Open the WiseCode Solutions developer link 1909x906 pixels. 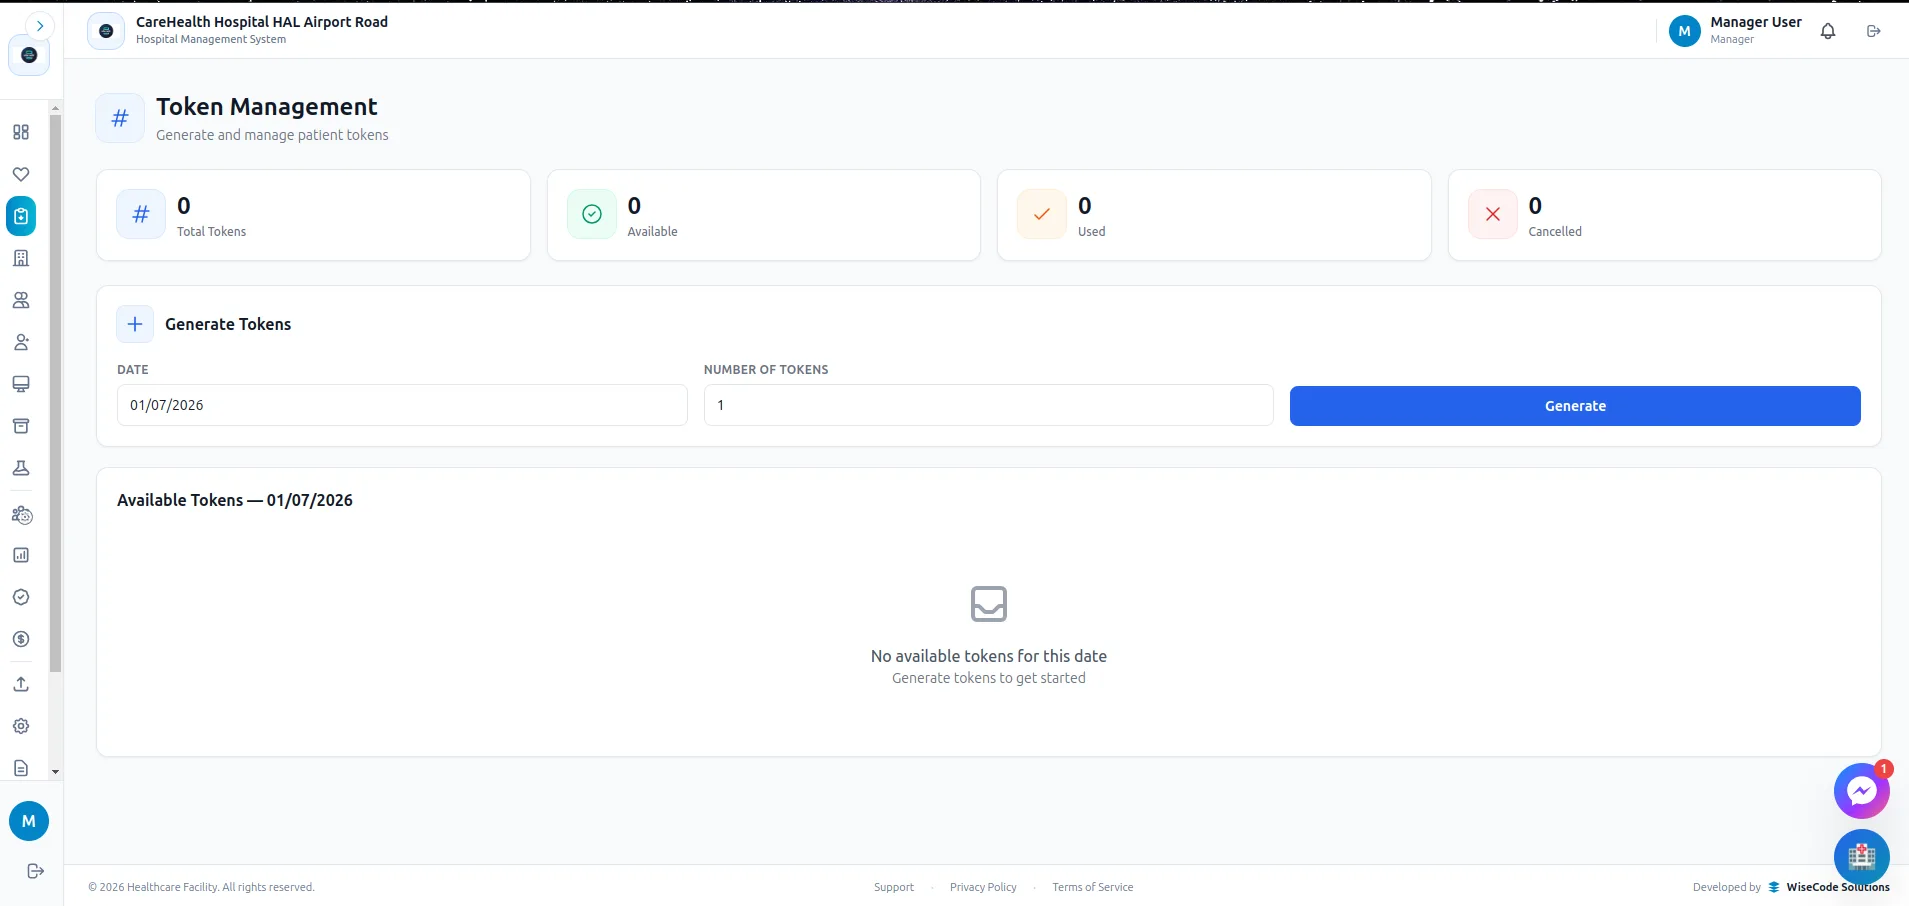pyautogui.click(x=1830, y=887)
